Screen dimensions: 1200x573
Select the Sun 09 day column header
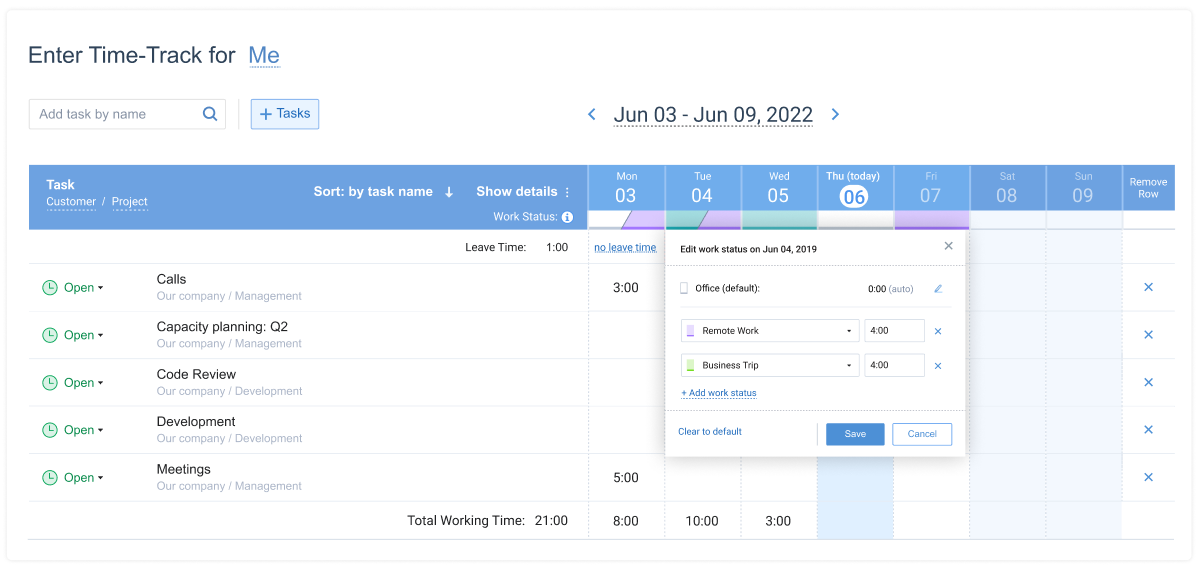coord(1083,188)
